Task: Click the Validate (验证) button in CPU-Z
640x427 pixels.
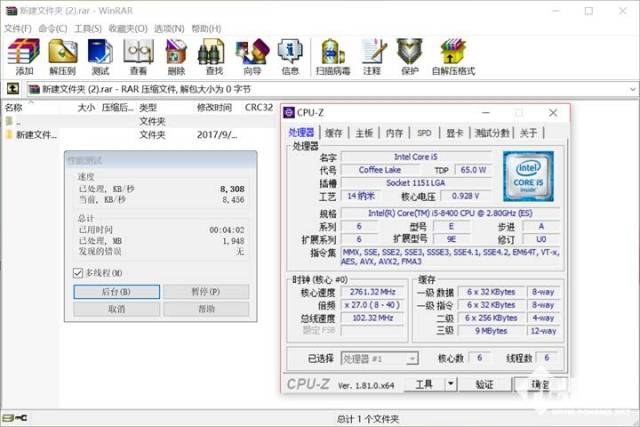Action: coord(484,384)
